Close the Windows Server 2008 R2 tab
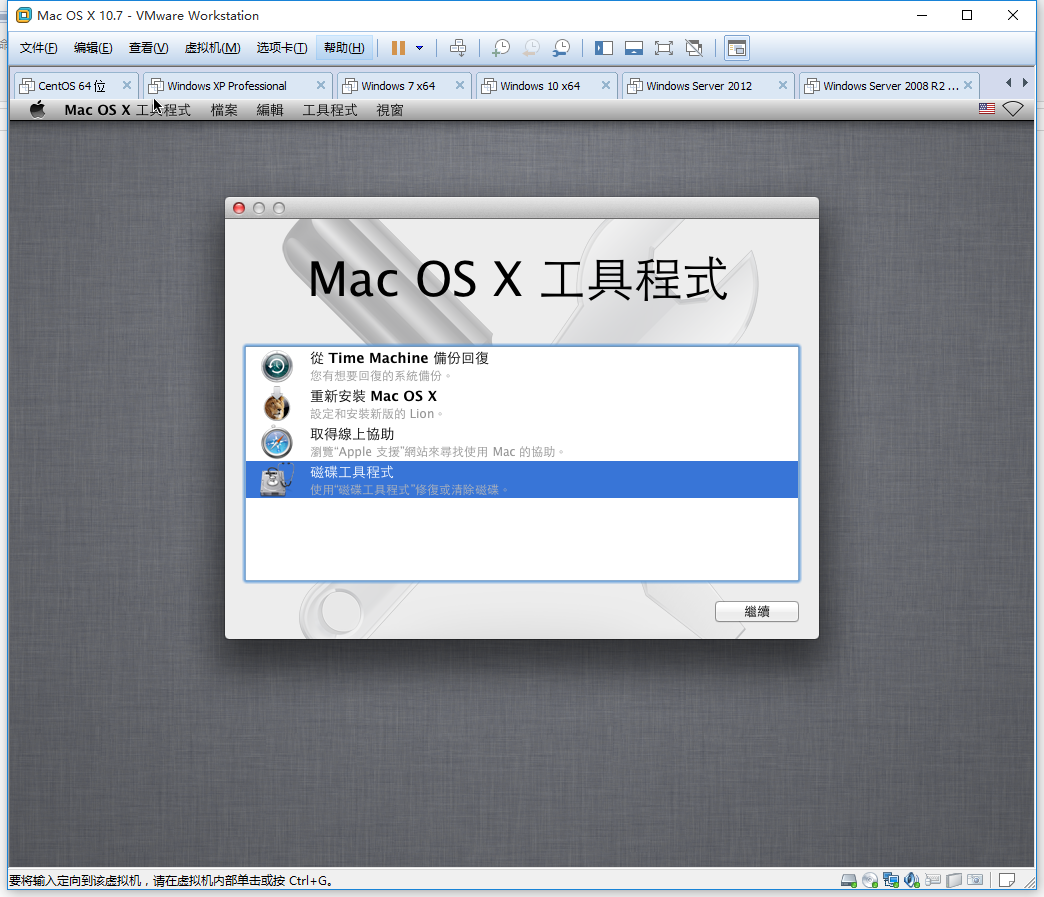Viewport: 1044px width, 897px height. pos(968,85)
